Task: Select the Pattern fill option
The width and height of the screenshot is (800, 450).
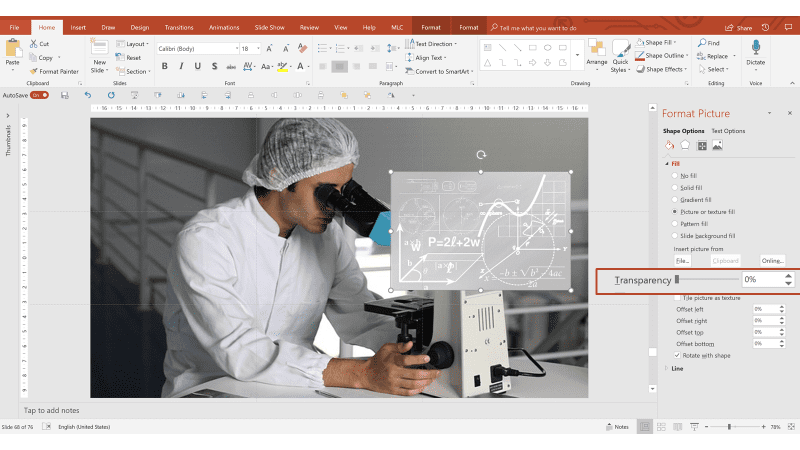Action: click(674, 223)
